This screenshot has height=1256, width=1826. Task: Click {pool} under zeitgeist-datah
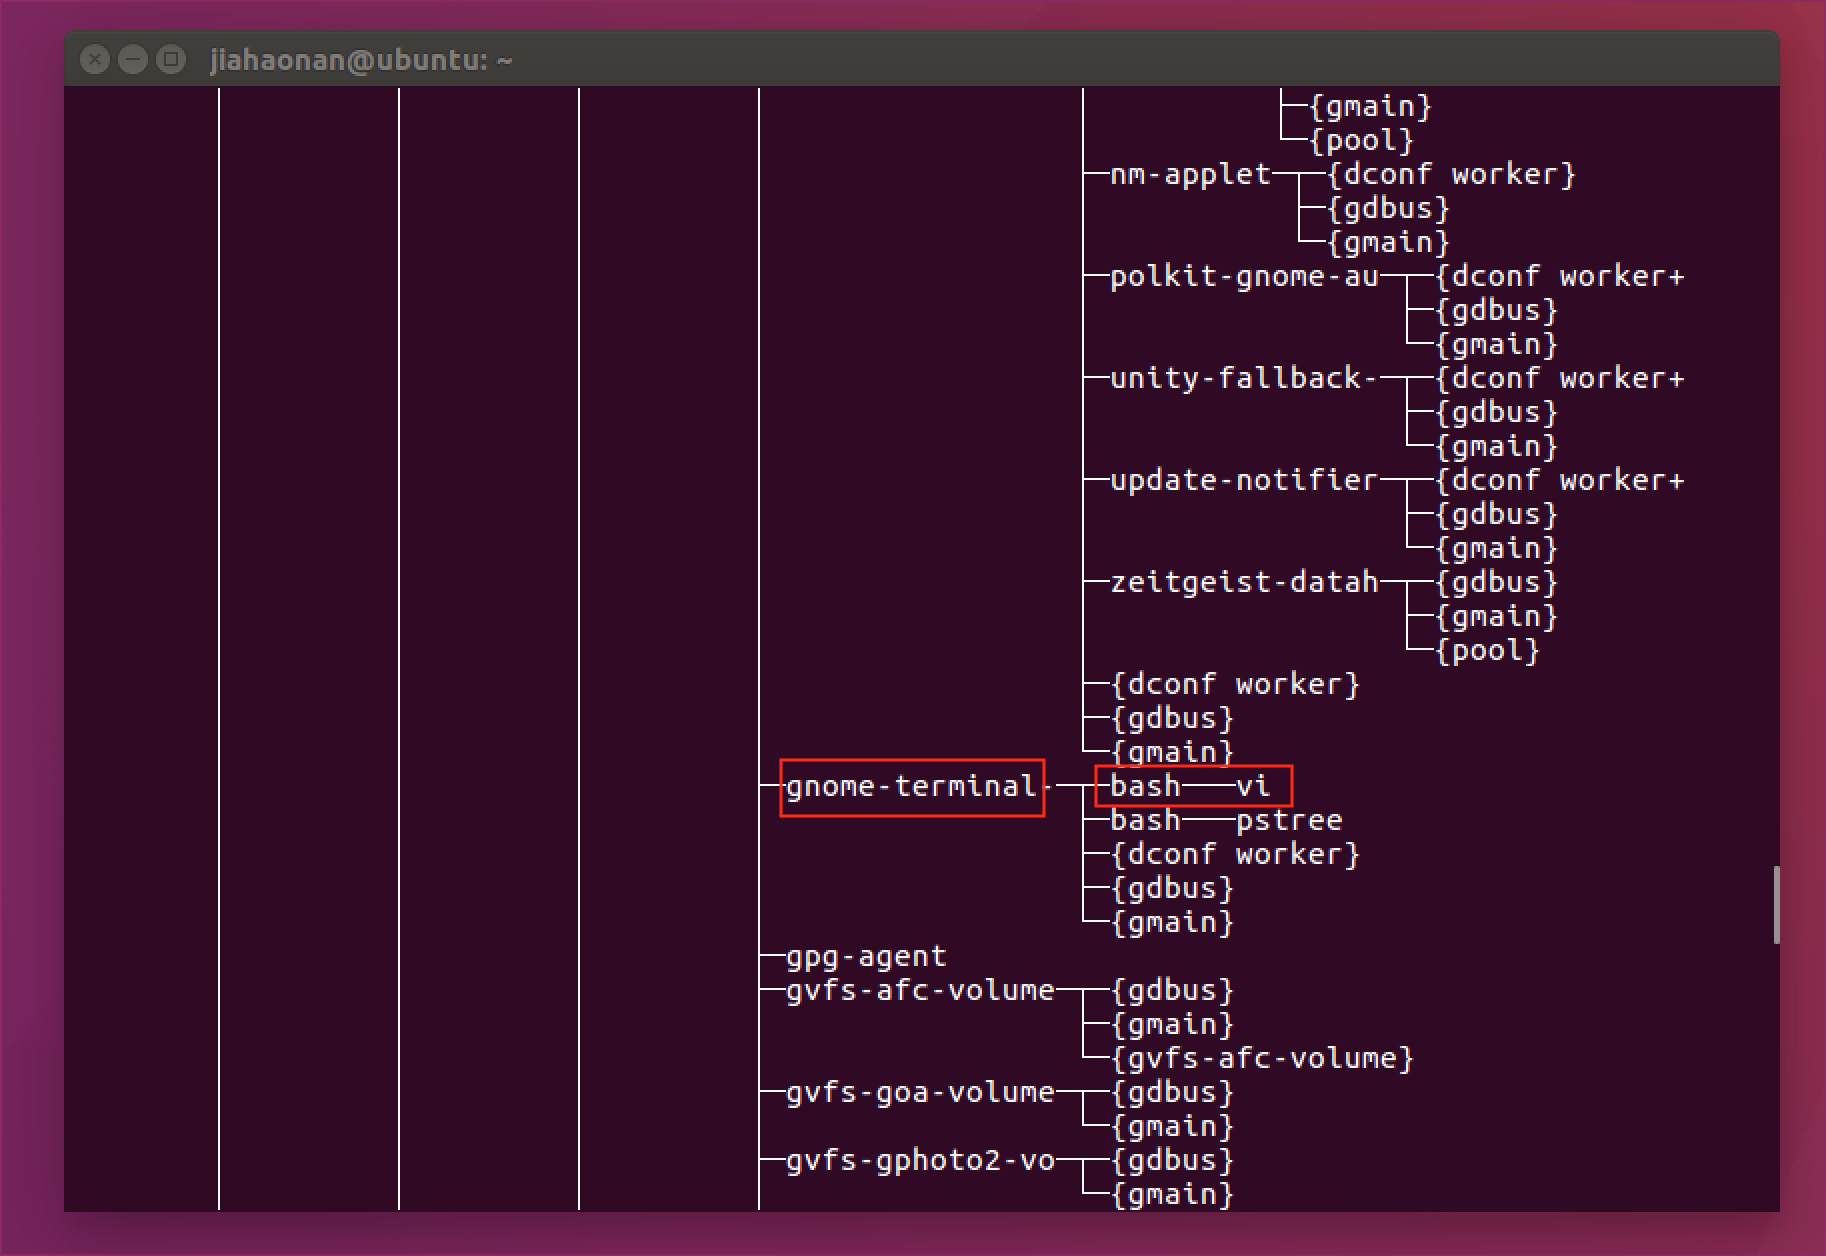1487,651
